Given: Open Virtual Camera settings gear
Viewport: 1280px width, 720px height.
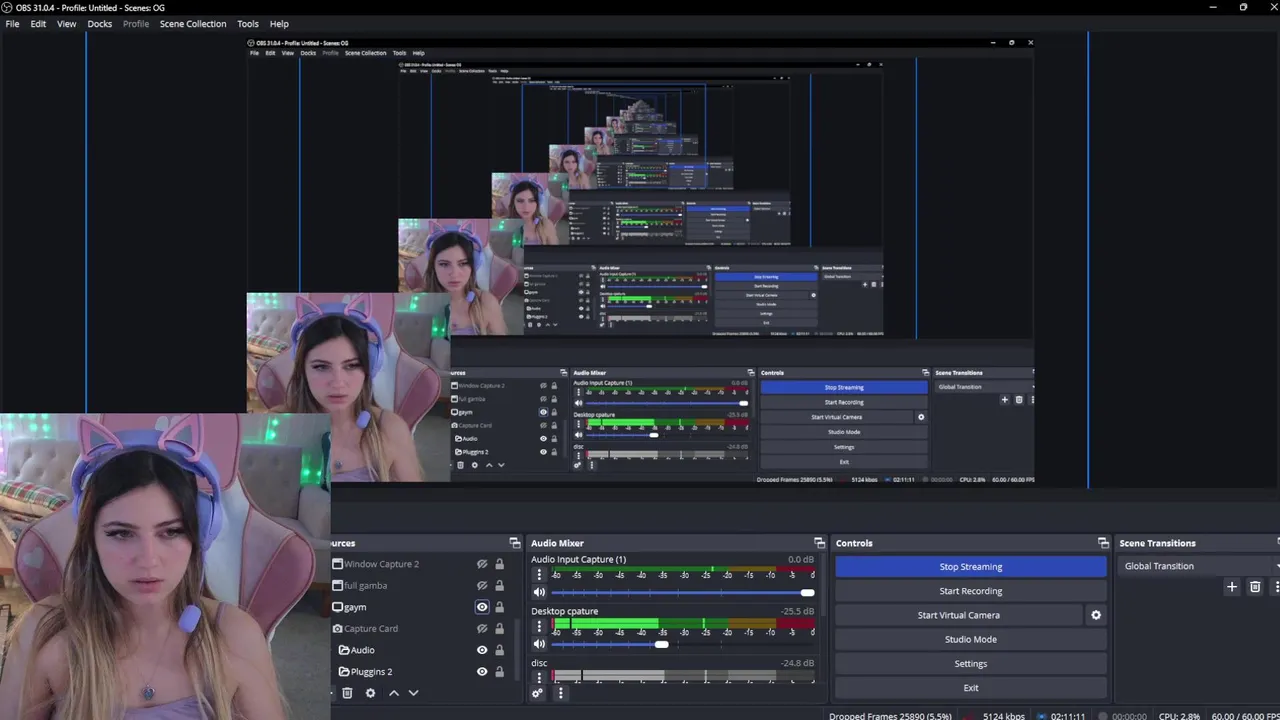Looking at the screenshot, I should [1096, 615].
